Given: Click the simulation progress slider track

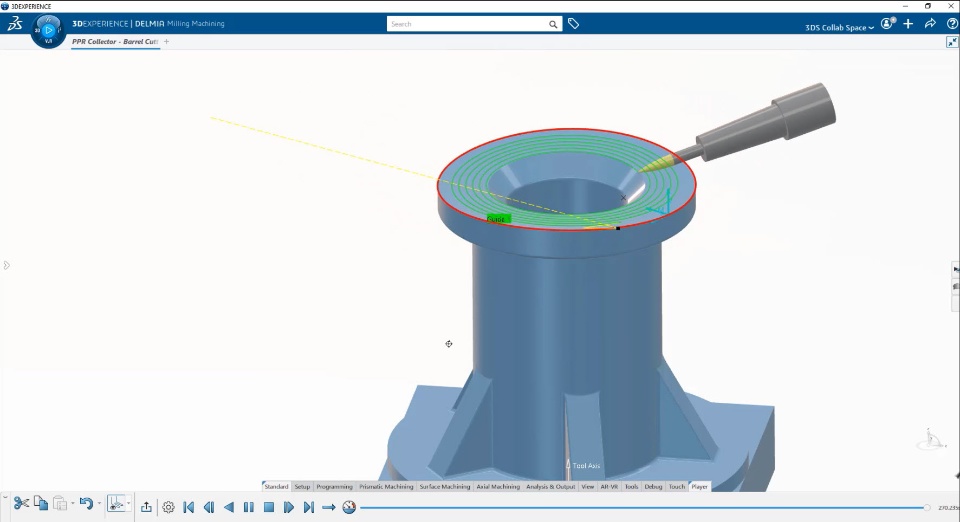Looking at the screenshot, I should (x=642, y=507).
